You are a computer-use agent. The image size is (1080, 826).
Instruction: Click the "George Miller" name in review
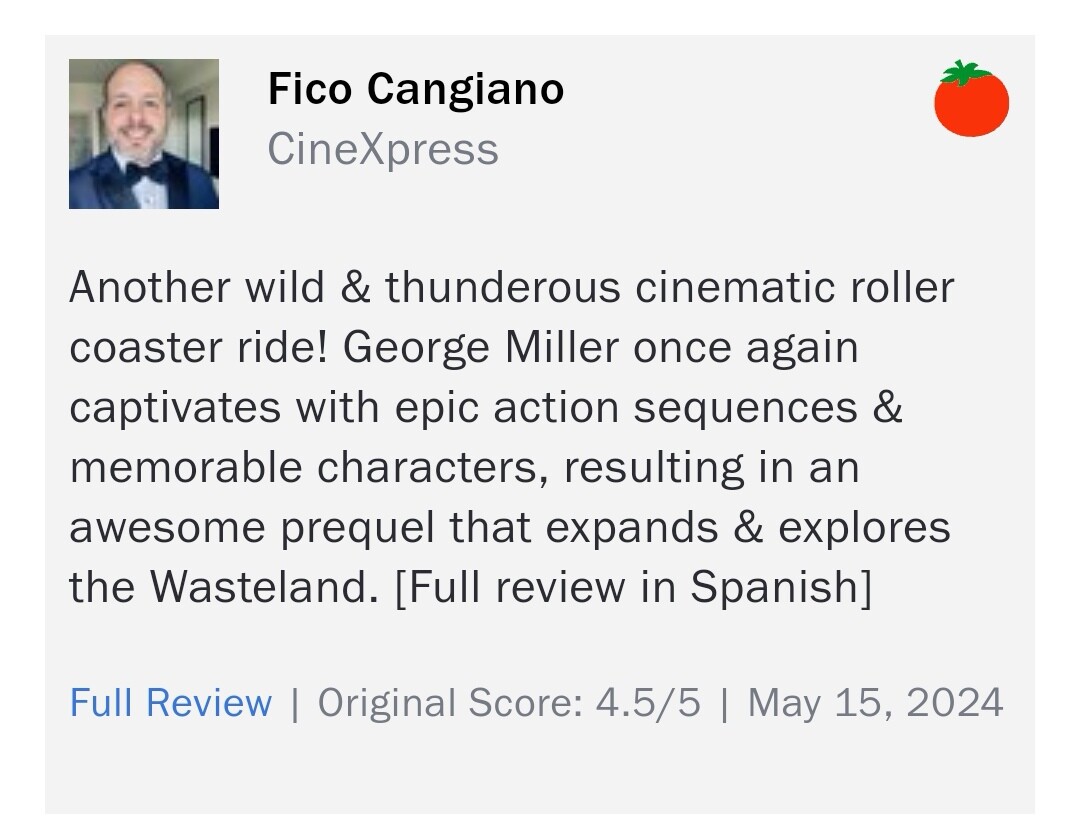tap(482, 348)
